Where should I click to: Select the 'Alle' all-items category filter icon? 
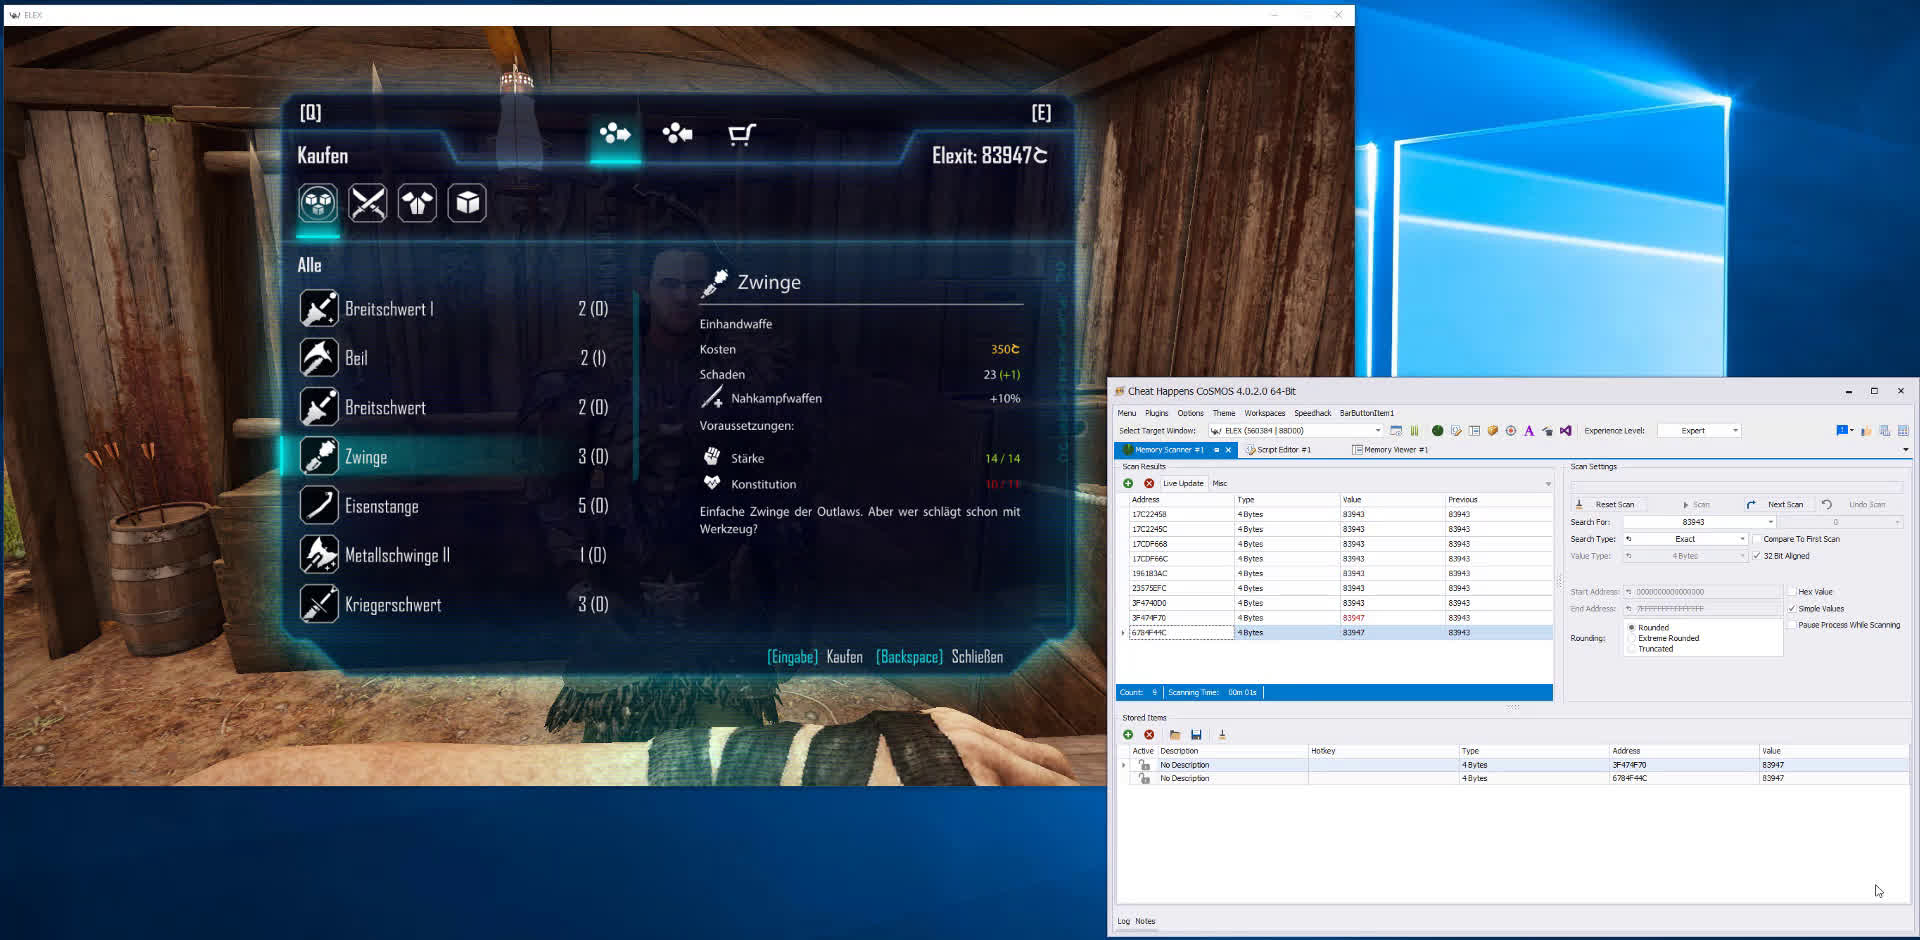pyautogui.click(x=318, y=203)
